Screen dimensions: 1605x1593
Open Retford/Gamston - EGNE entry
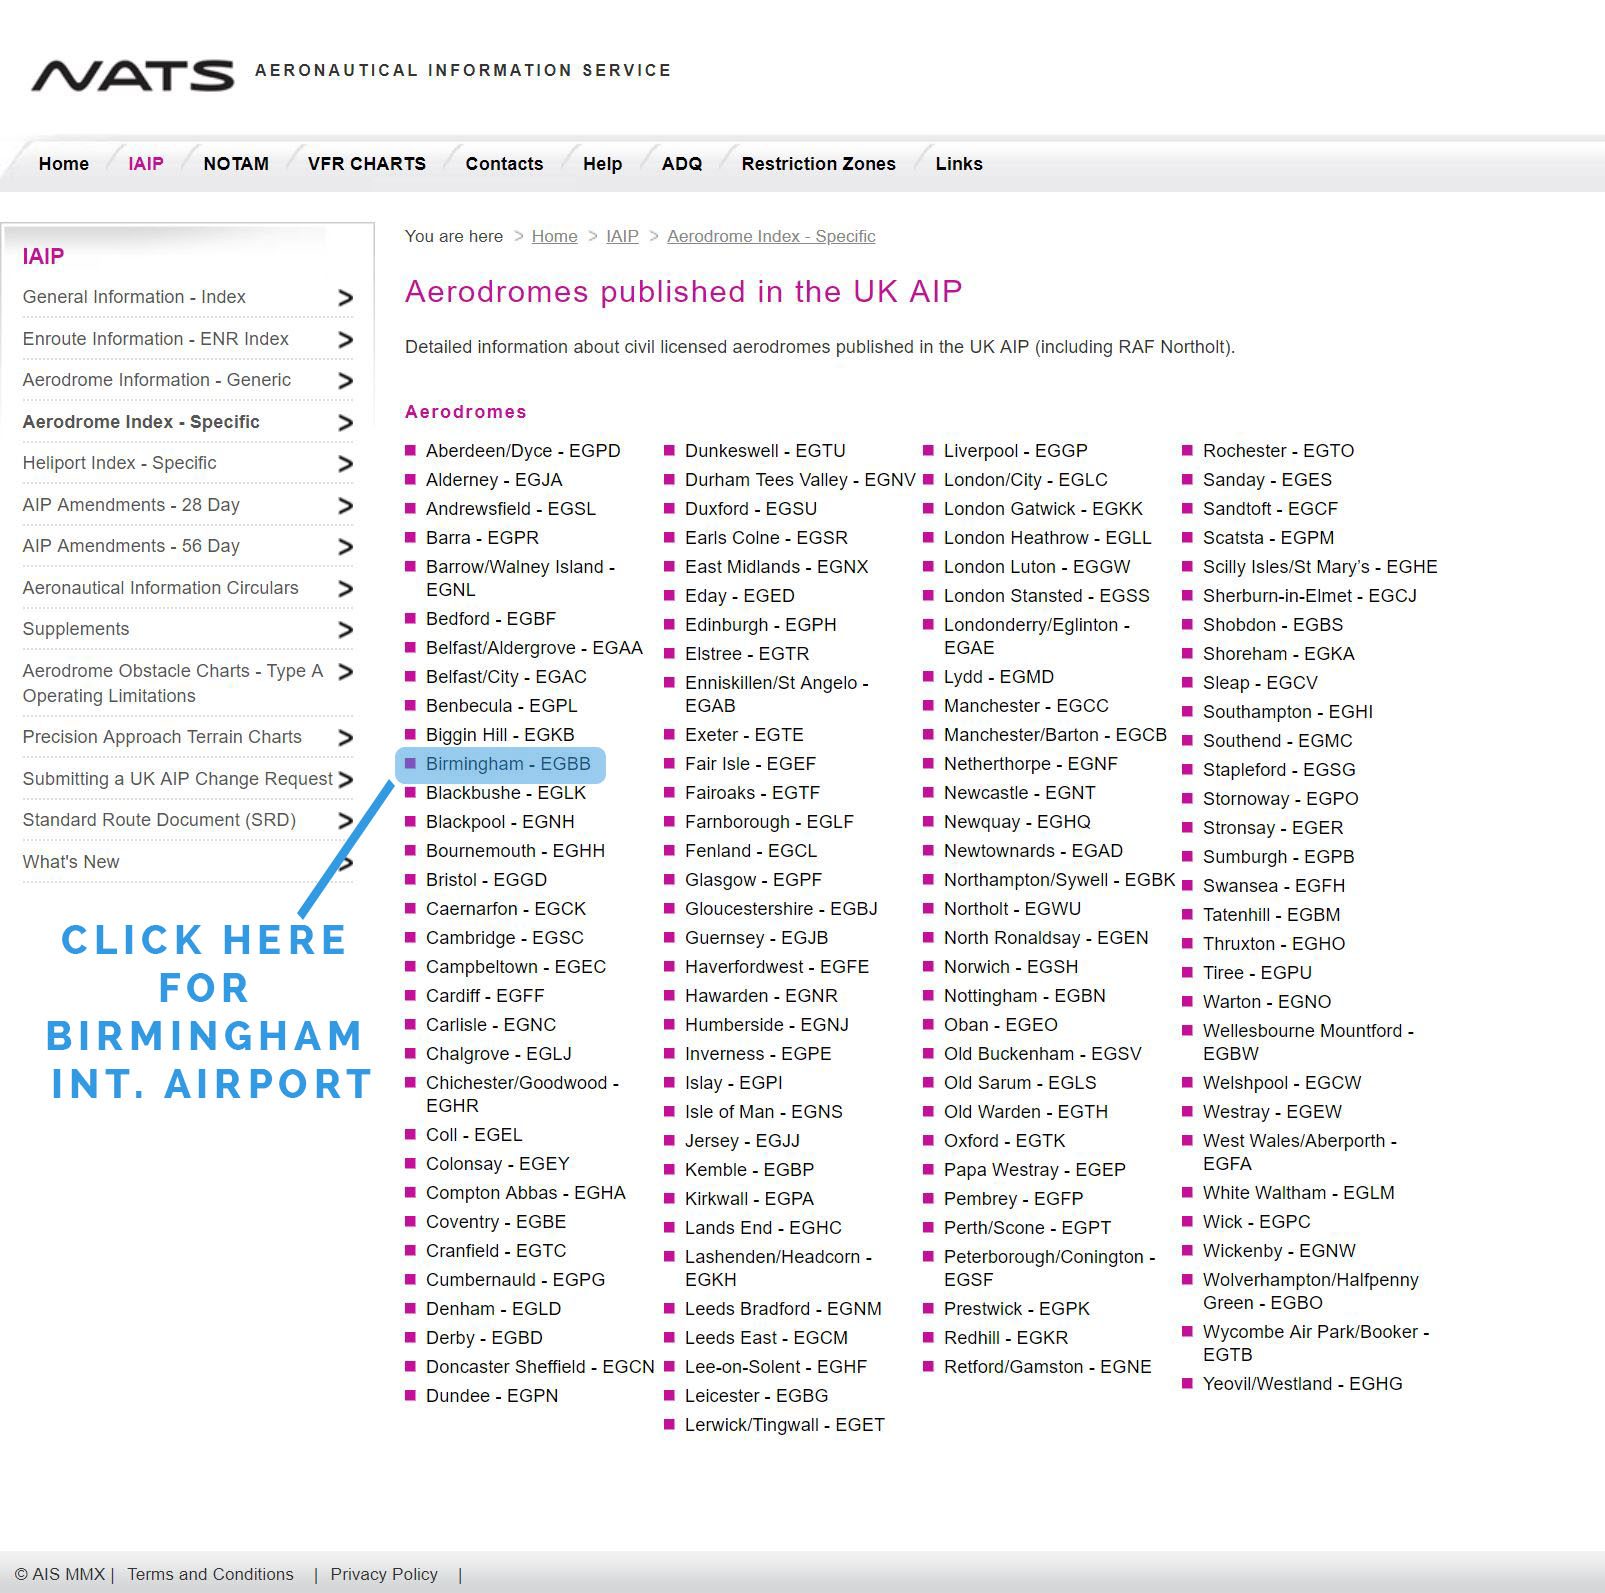click(1048, 1367)
